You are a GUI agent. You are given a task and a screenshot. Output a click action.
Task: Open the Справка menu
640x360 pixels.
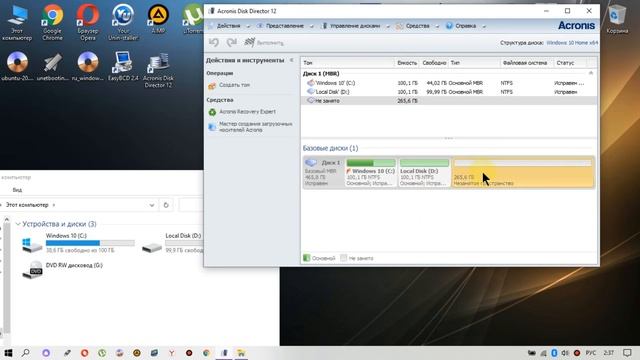(466, 26)
